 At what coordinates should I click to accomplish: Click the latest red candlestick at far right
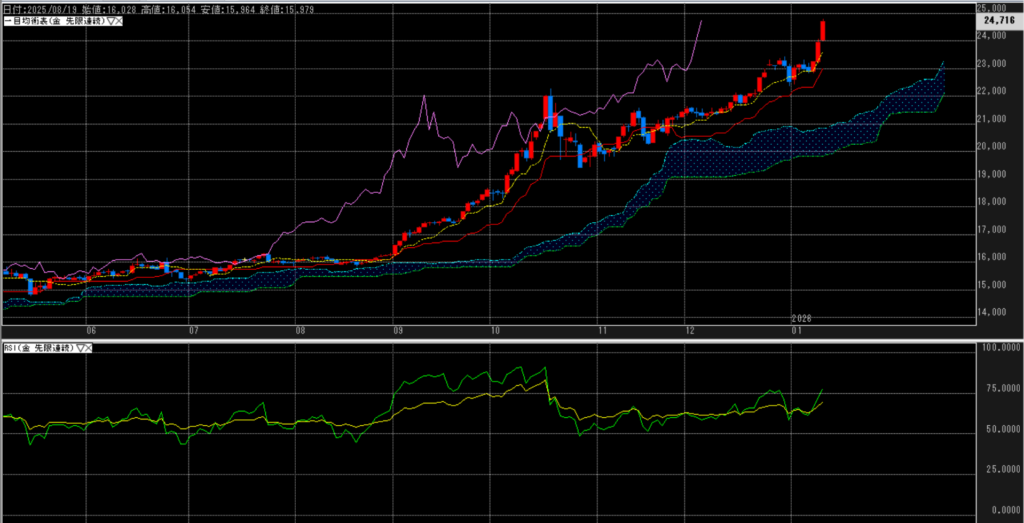click(x=822, y=30)
